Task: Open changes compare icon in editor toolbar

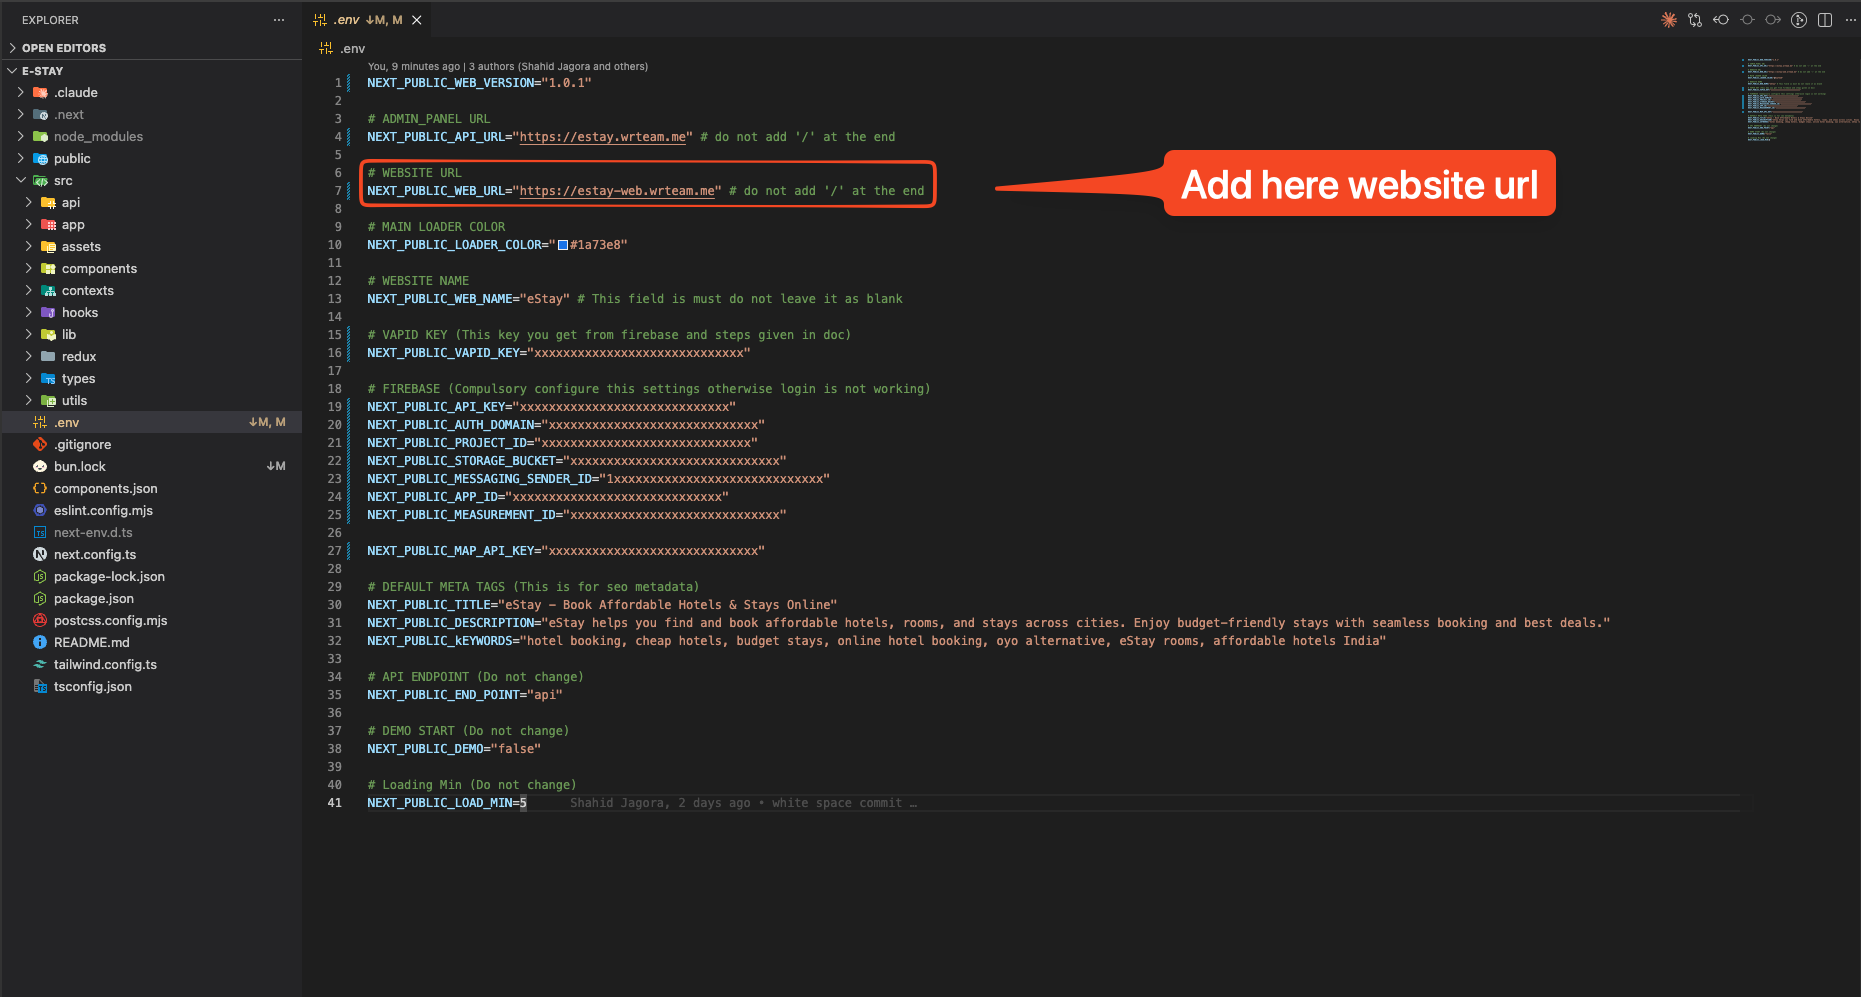Action: [x=1695, y=20]
